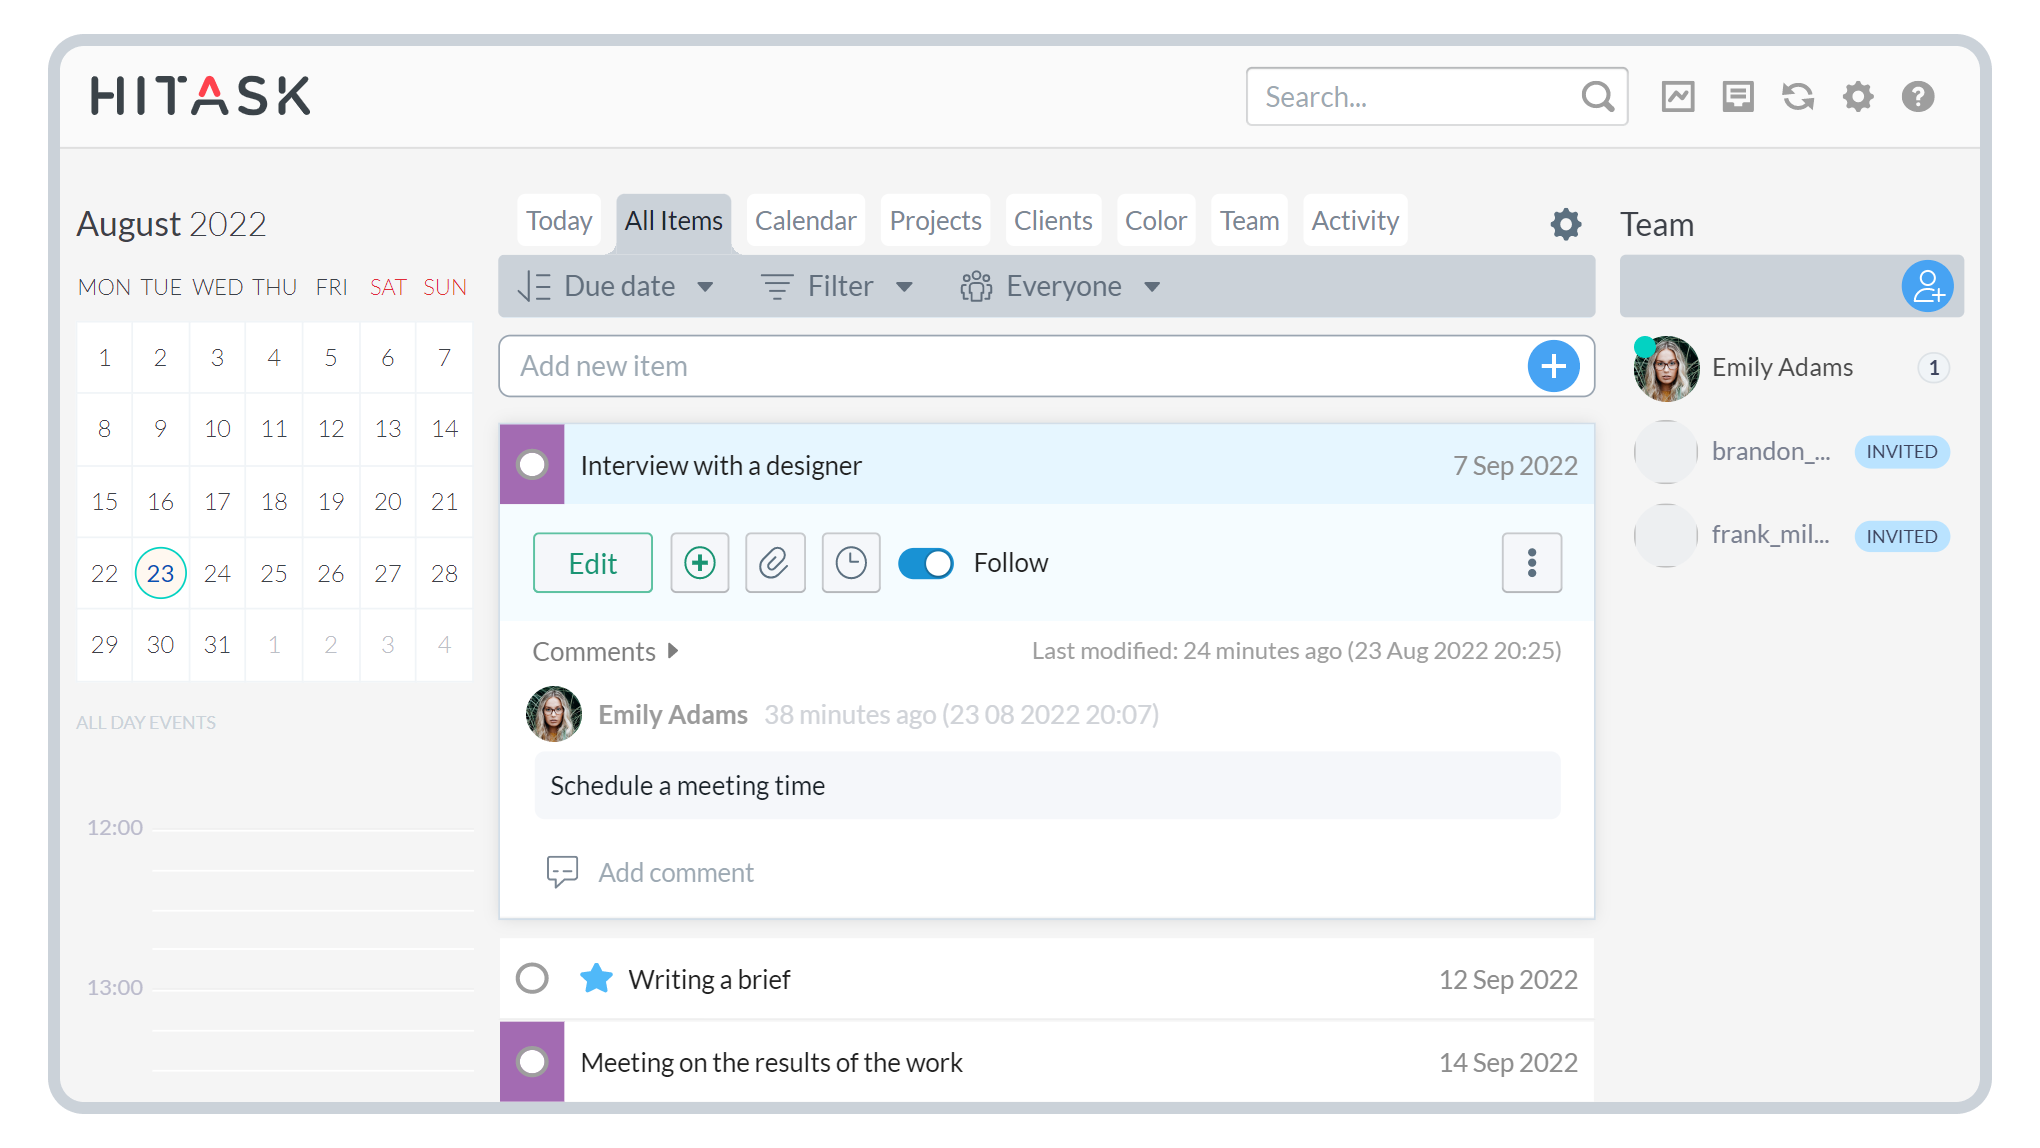2040x1148 pixels.
Task: Open Emily Adams avatar in Team panel
Action: tap(1666, 368)
